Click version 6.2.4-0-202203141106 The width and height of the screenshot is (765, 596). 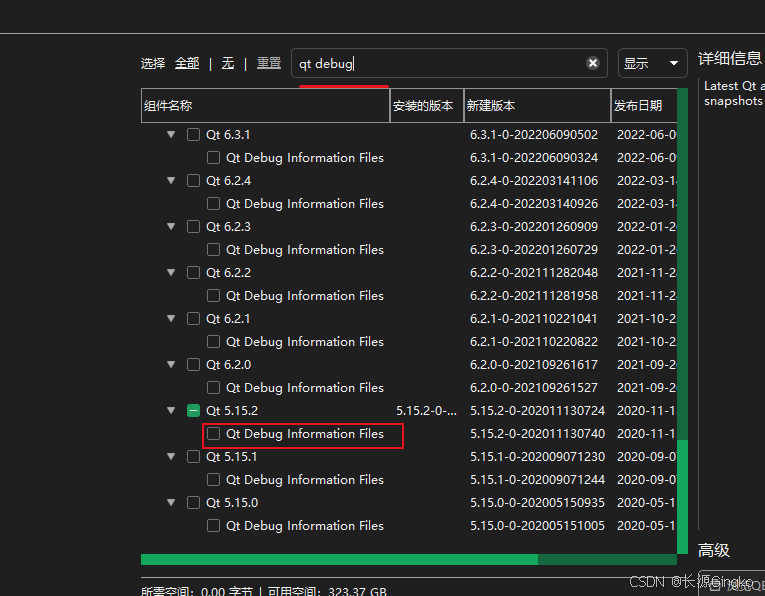(x=534, y=180)
